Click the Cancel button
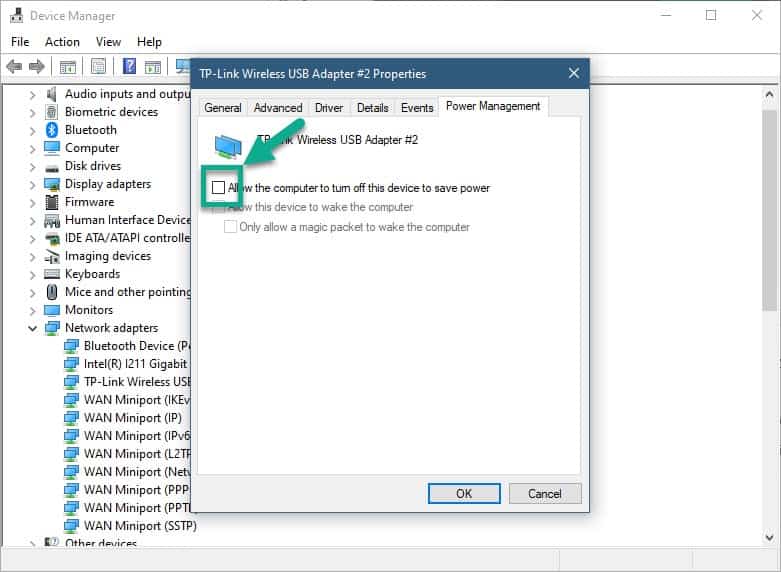 545,493
